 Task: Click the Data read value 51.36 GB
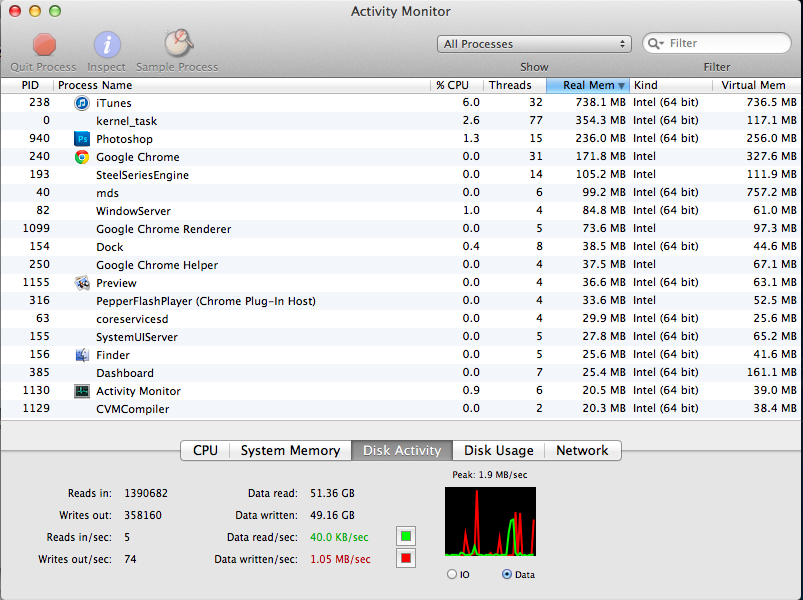point(332,494)
